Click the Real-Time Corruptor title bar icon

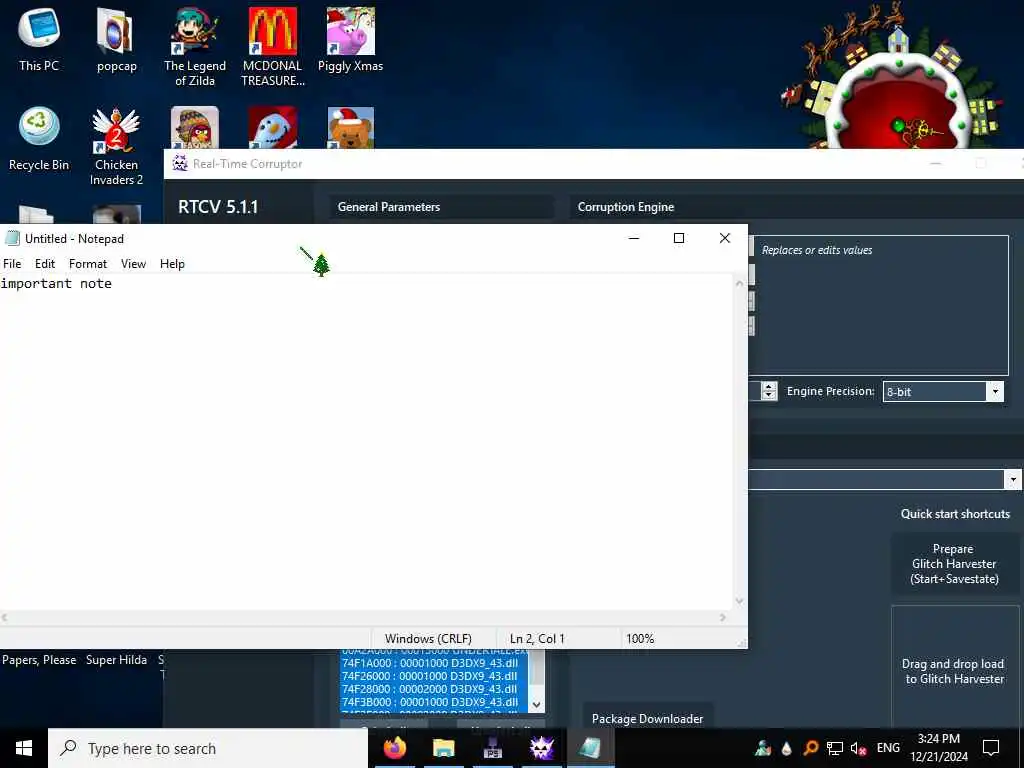(x=180, y=163)
